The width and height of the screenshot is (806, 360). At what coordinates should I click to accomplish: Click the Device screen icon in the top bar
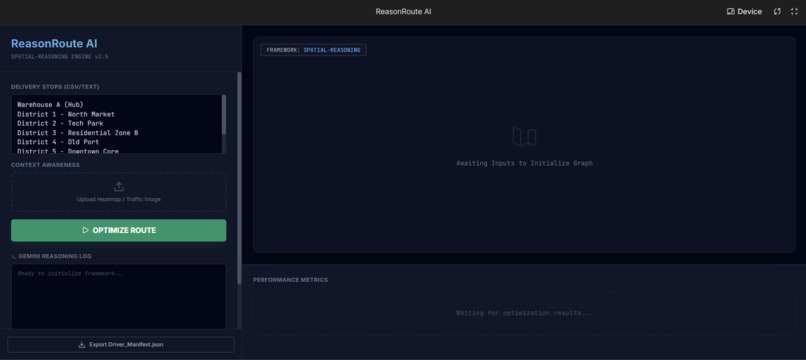coord(730,11)
